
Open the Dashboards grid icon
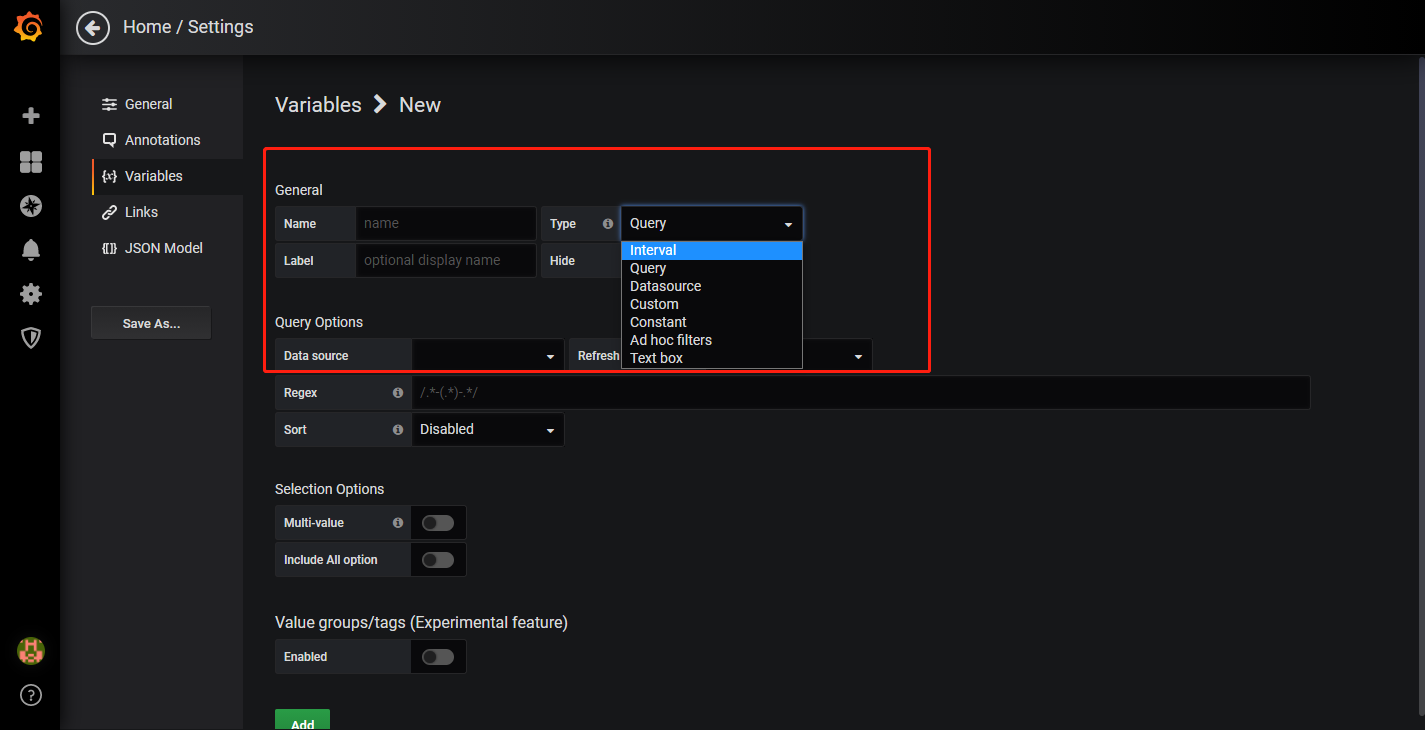click(x=31, y=162)
